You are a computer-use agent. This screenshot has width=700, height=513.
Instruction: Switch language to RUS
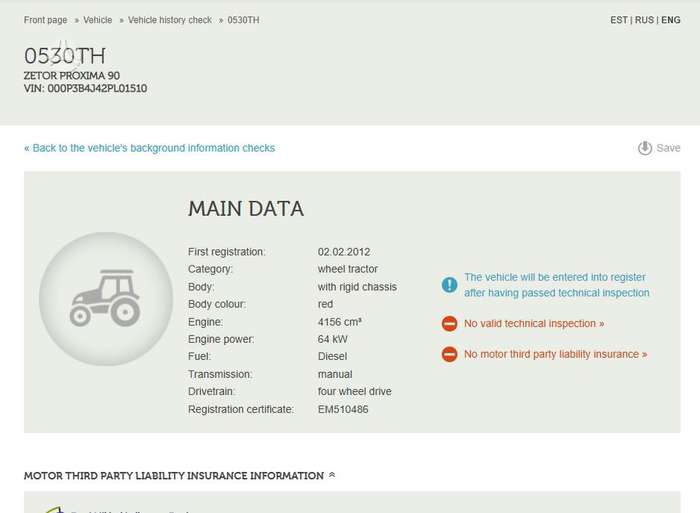point(644,20)
